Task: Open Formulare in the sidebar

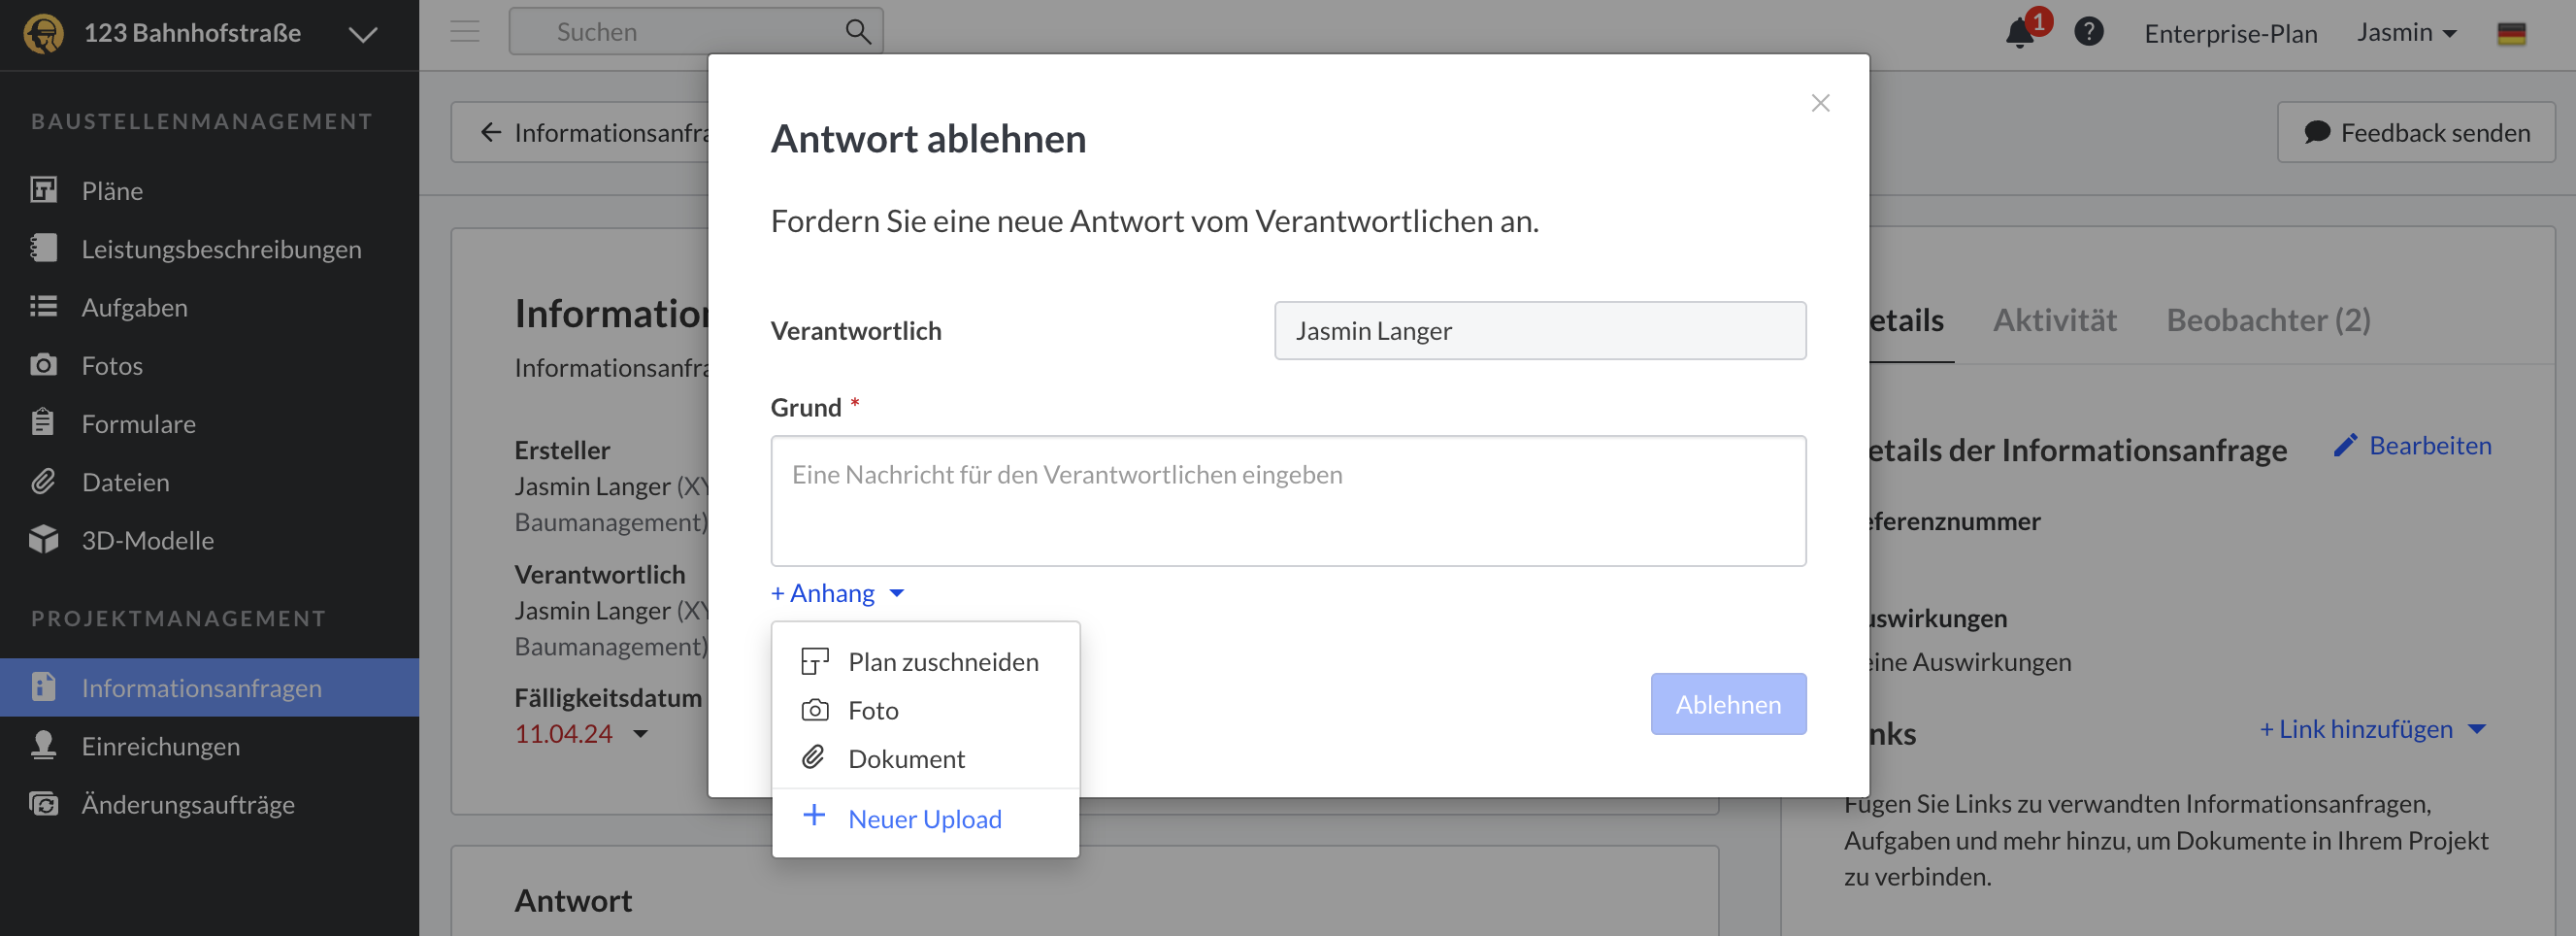Action: tap(209, 422)
